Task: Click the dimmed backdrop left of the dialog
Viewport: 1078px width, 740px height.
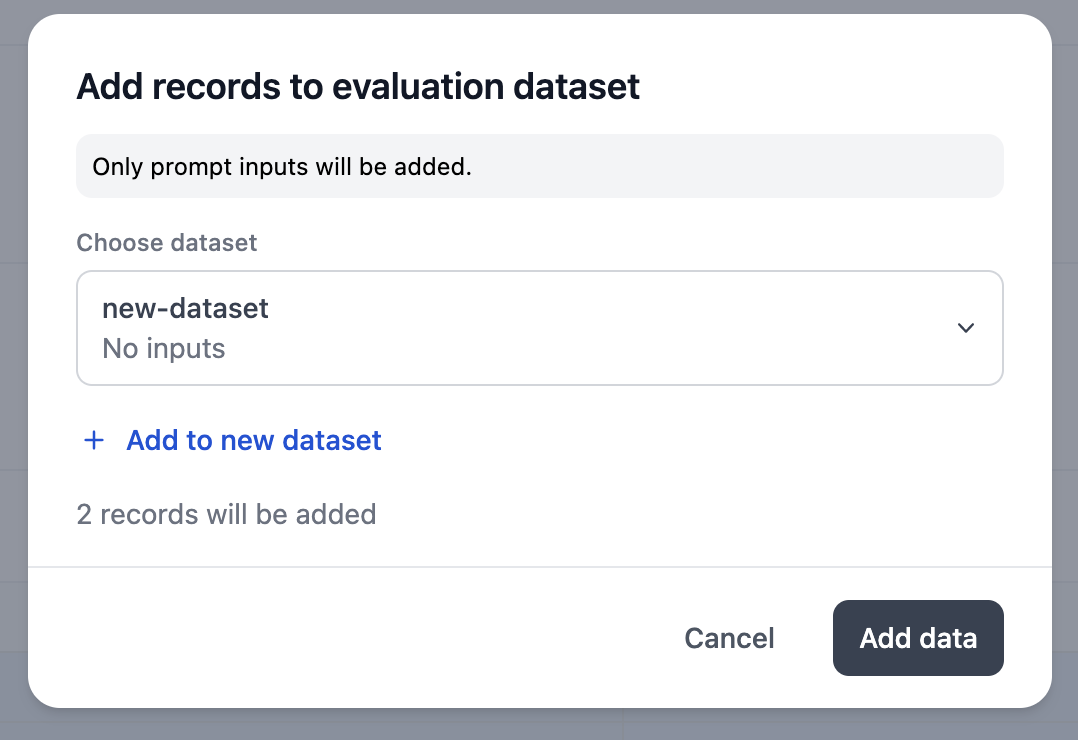Action: click(x=13, y=370)
